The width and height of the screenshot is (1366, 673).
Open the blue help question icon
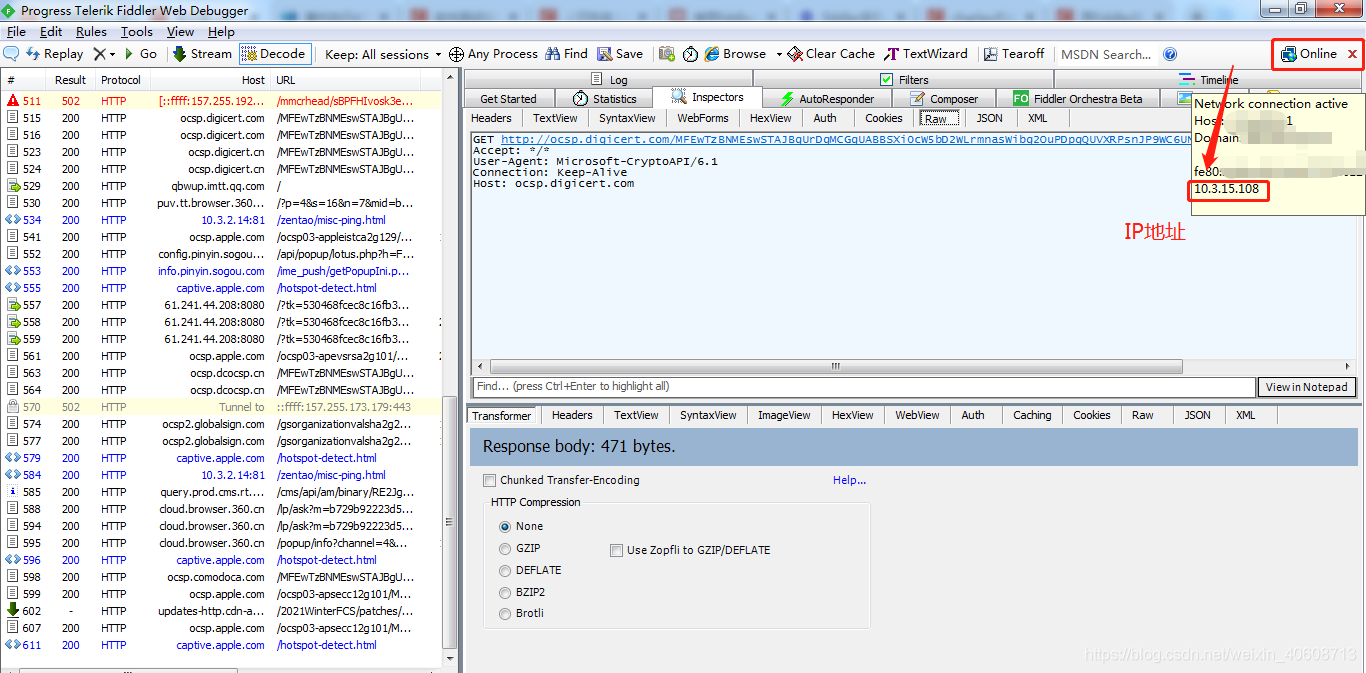tap(1170, 54)
